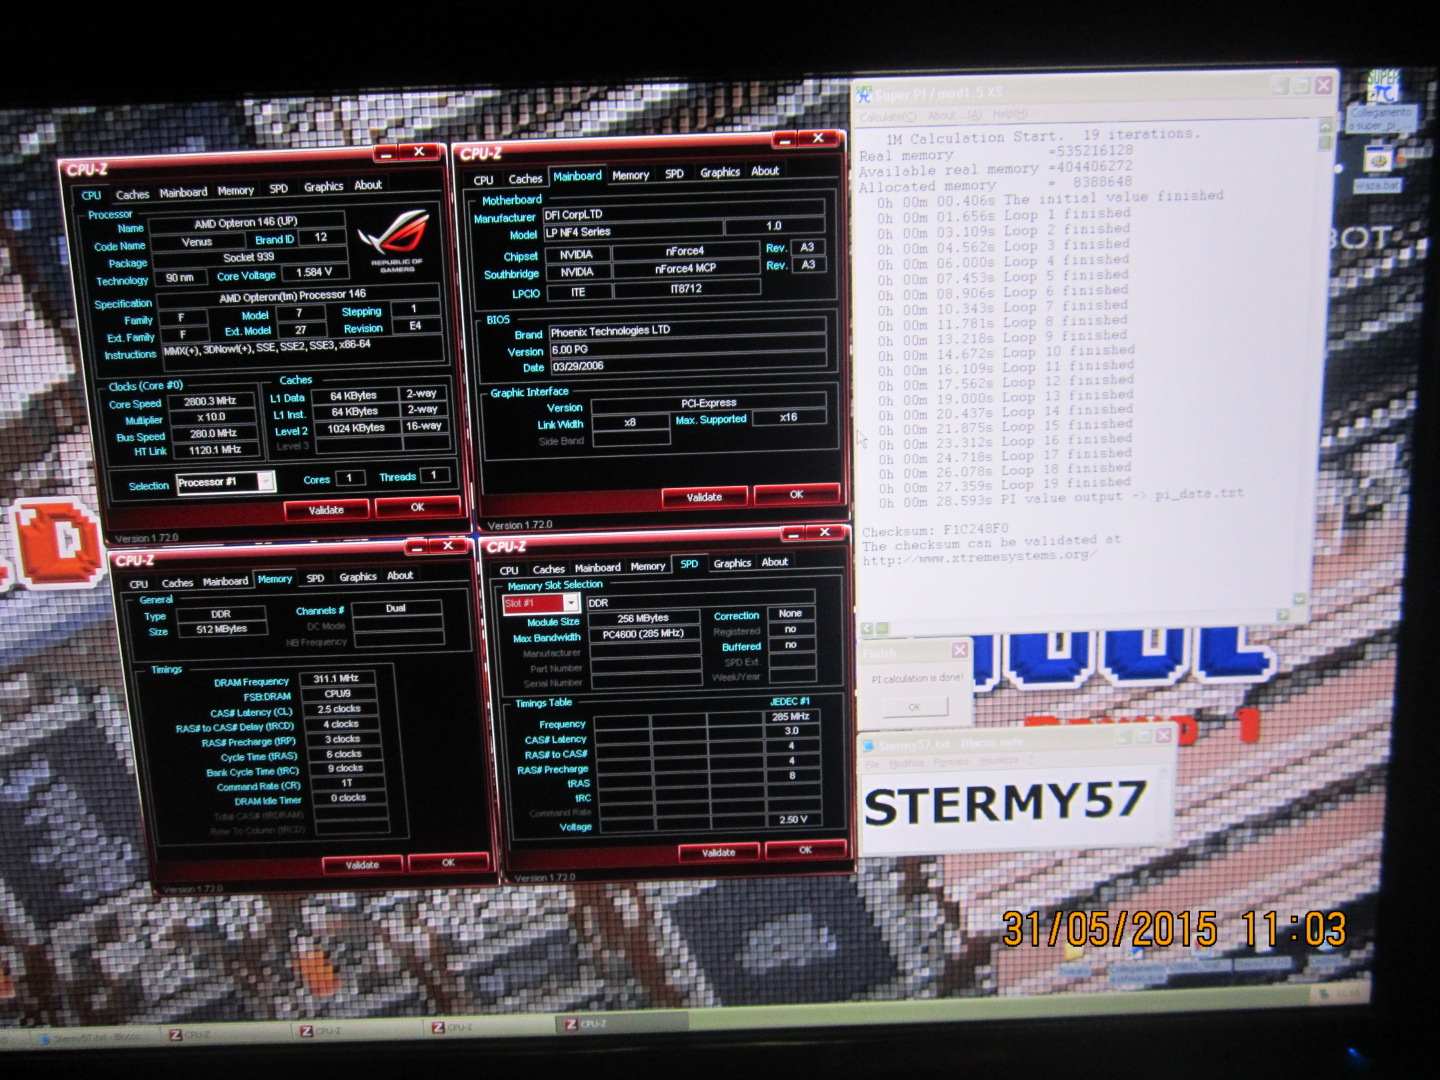The width and height of the screenshot is (1440, 1080).
Task: Open CPU tab in the Memory window
Action: [139, 584]
